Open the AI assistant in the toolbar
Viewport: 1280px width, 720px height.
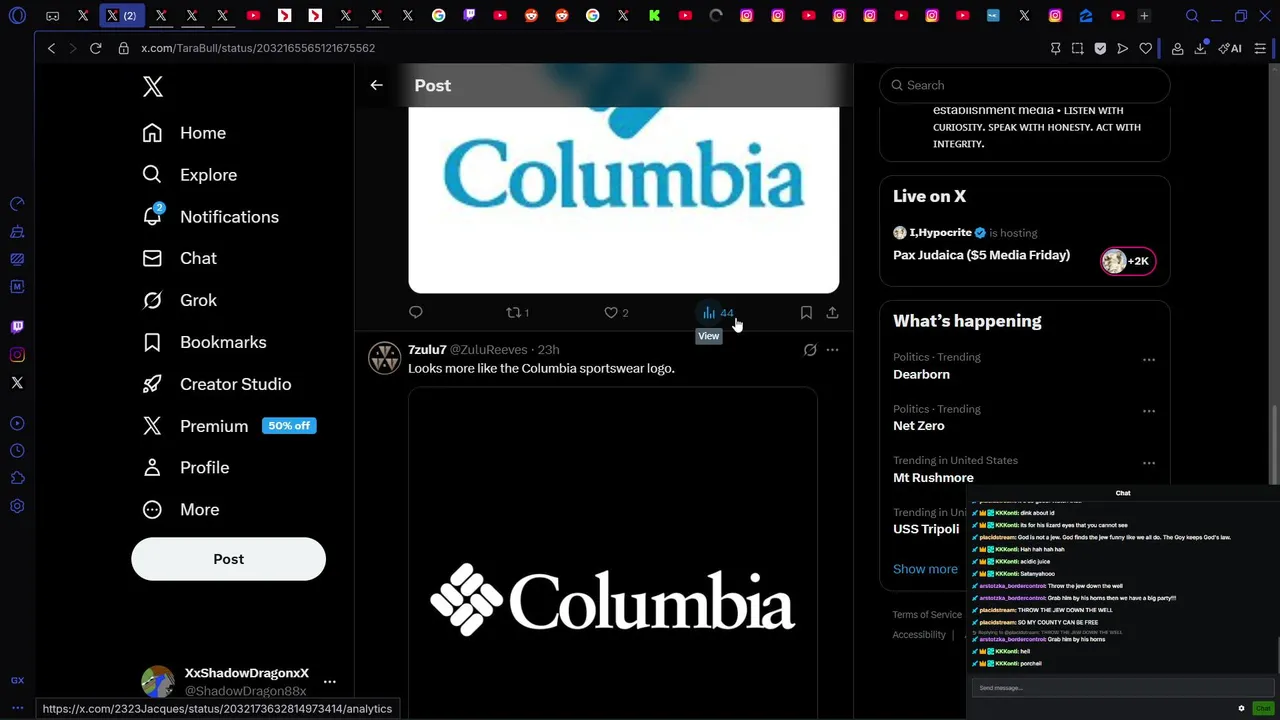[x=1230, y=48]
